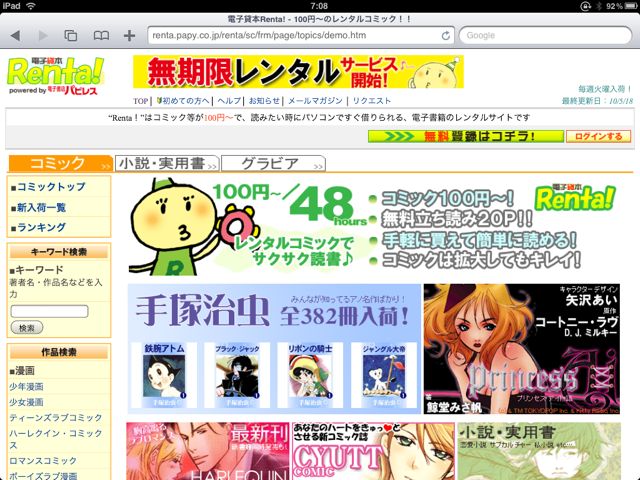Click the keyword search text box
640x480 pixels.
49,311
